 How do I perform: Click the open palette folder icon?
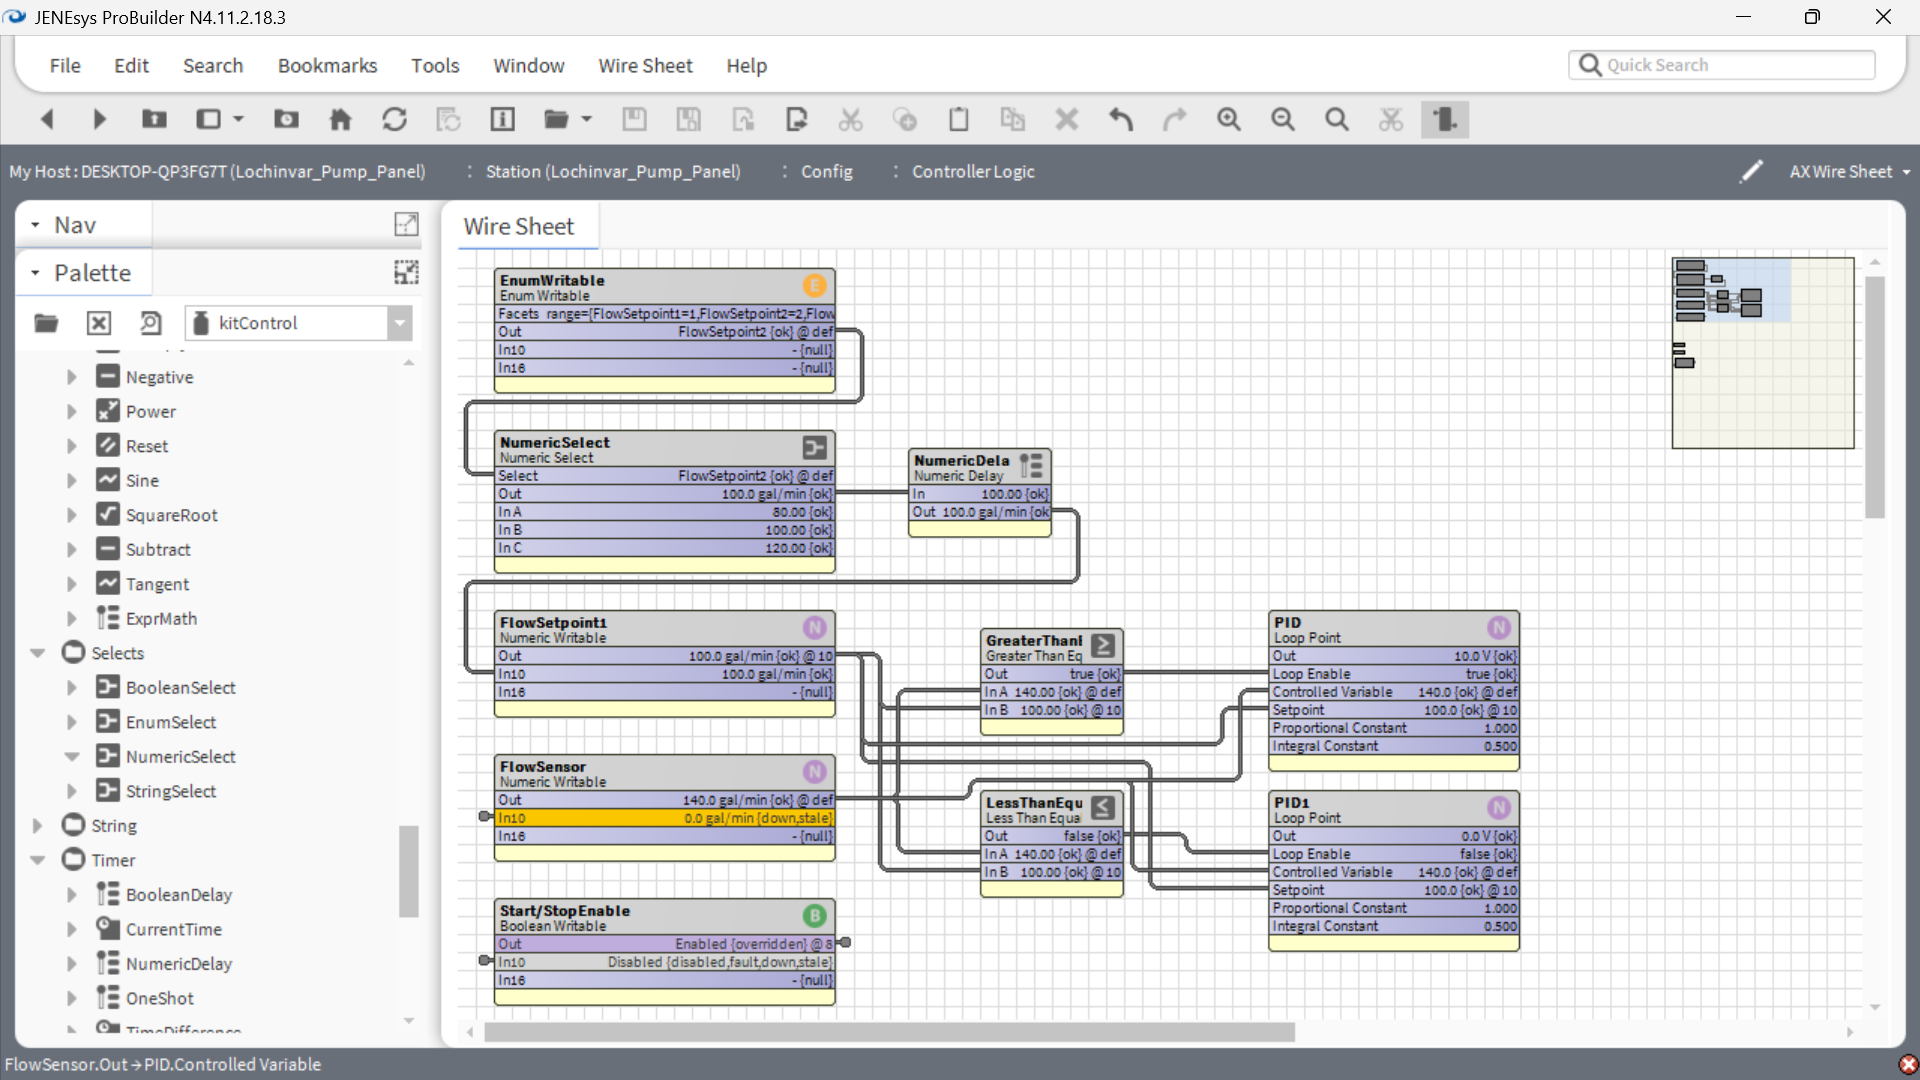click(x=46, y=323)
